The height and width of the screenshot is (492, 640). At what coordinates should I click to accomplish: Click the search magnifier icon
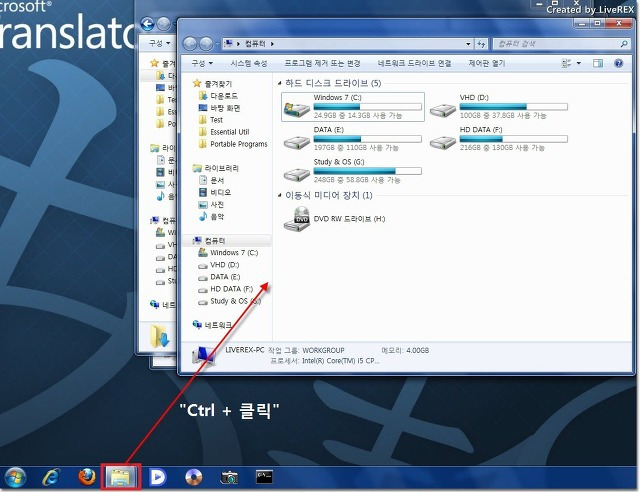pos(624,44)
